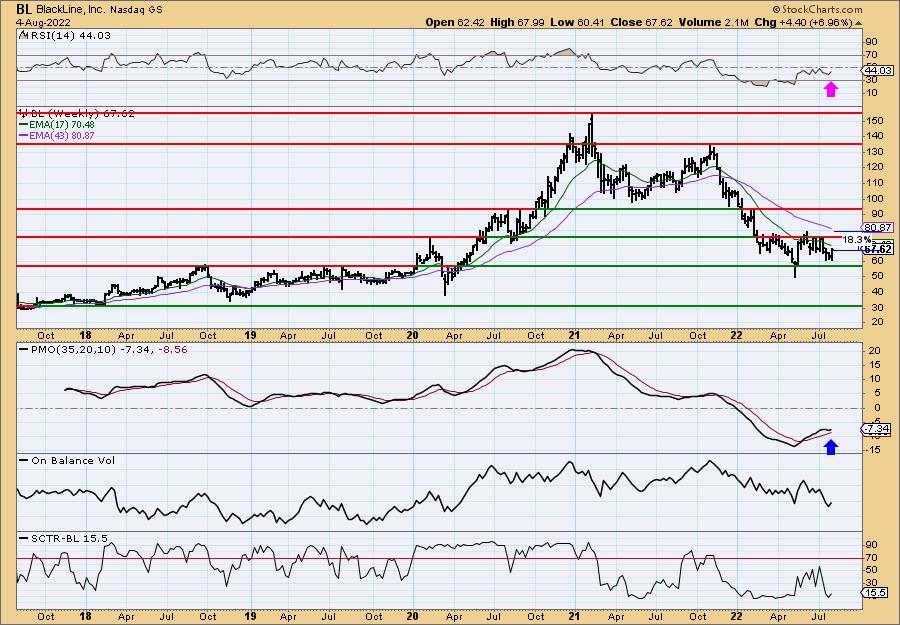This screenshot has width=900, height=625.
Task: Click the 130 level on price axis
Action: [873, 152]
